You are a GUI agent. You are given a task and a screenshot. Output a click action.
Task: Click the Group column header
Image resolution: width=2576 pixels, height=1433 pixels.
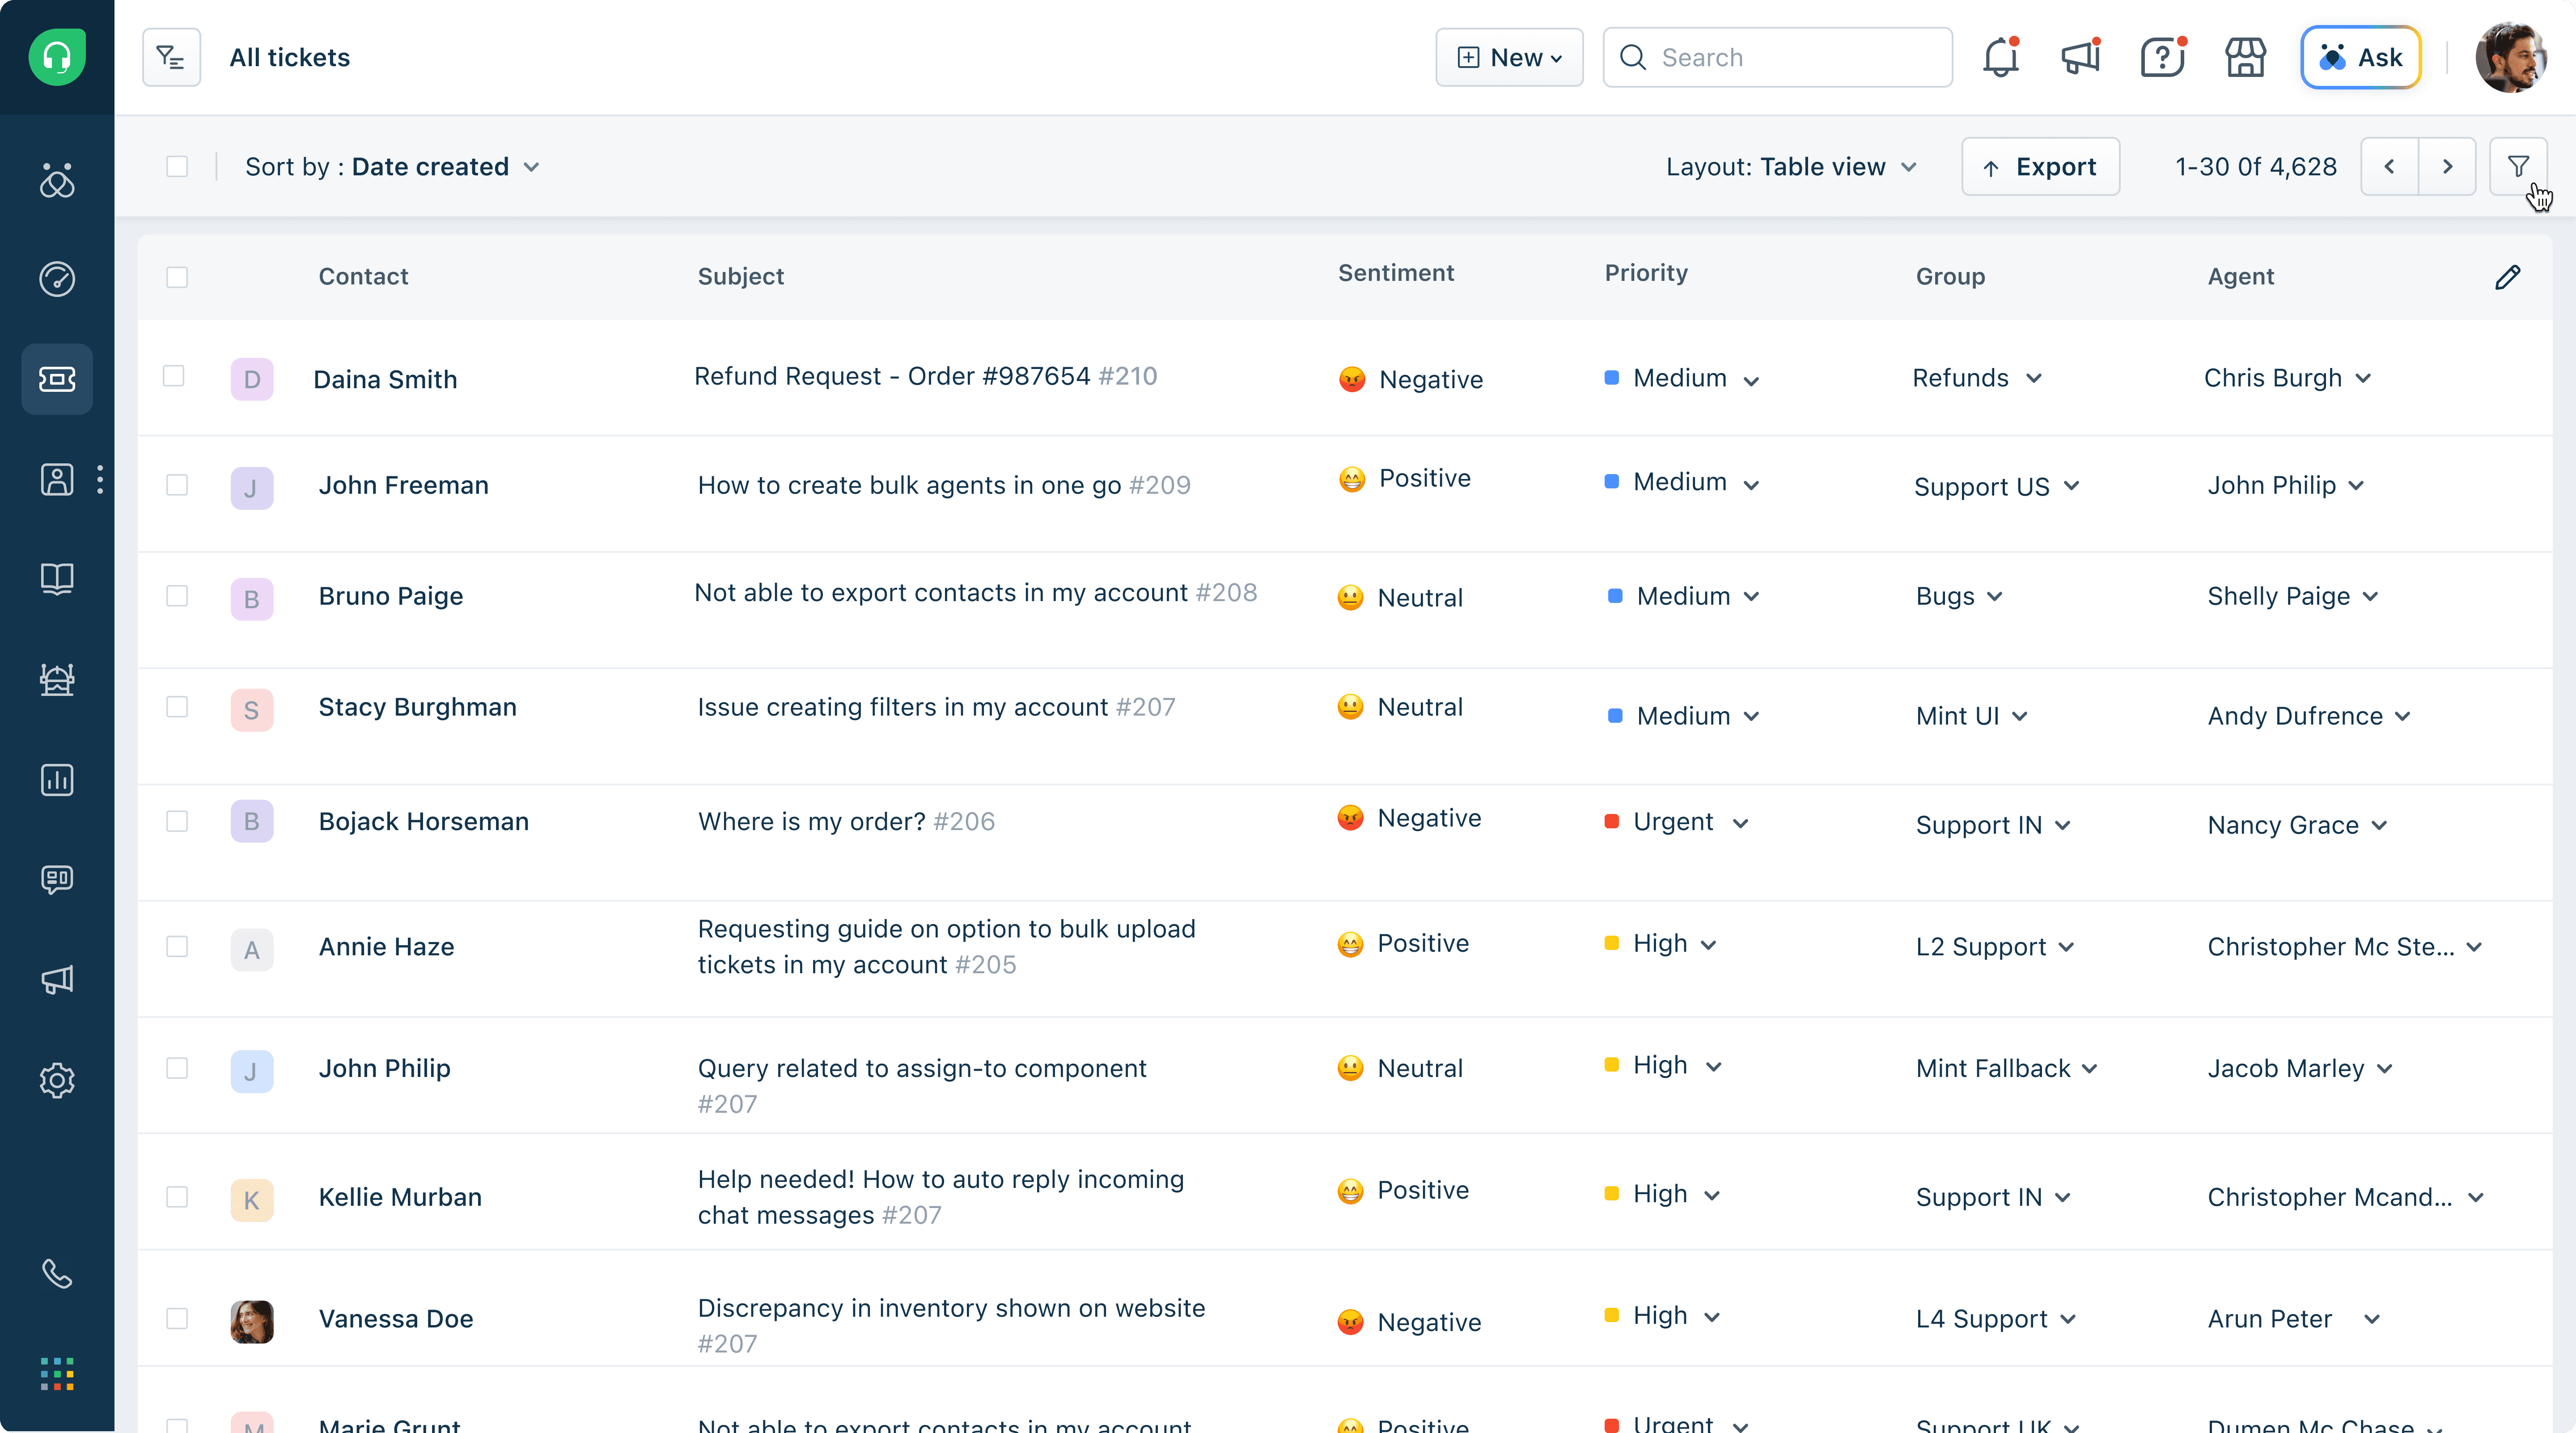[1950, 277]
